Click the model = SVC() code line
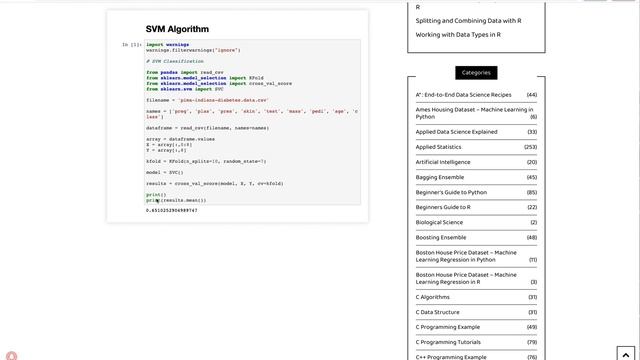This screenshot has width=640, height=360. (x=164, y=172)
